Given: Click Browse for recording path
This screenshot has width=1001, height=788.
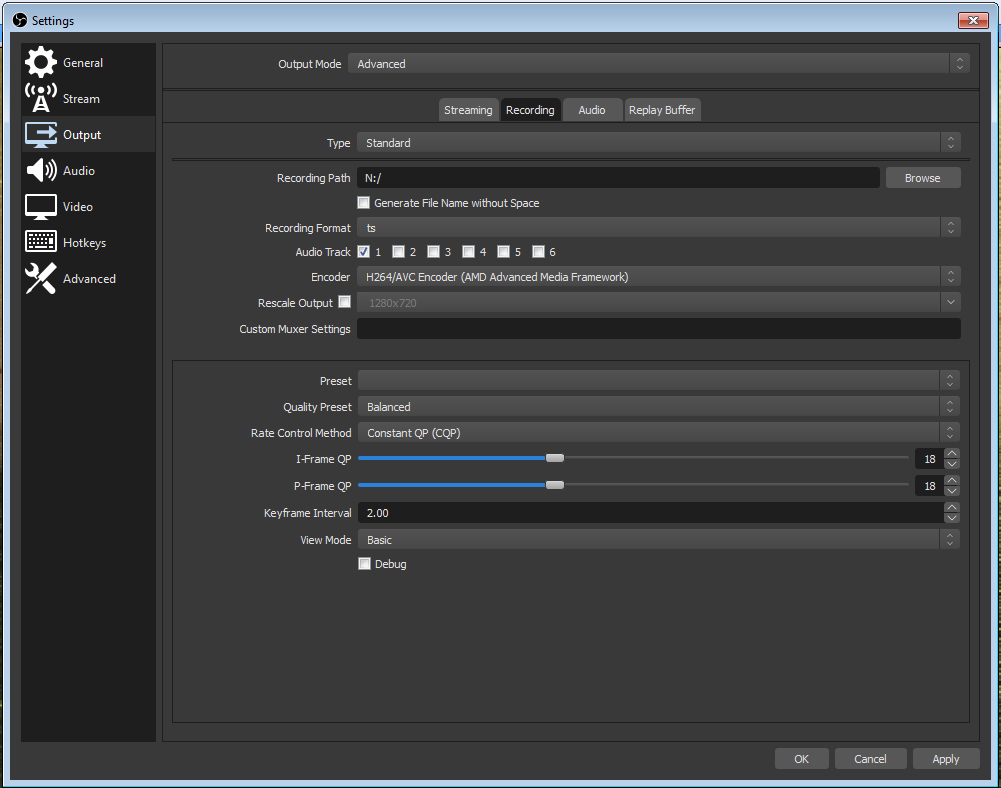Looking at the screenshot, I should point(922,178).
